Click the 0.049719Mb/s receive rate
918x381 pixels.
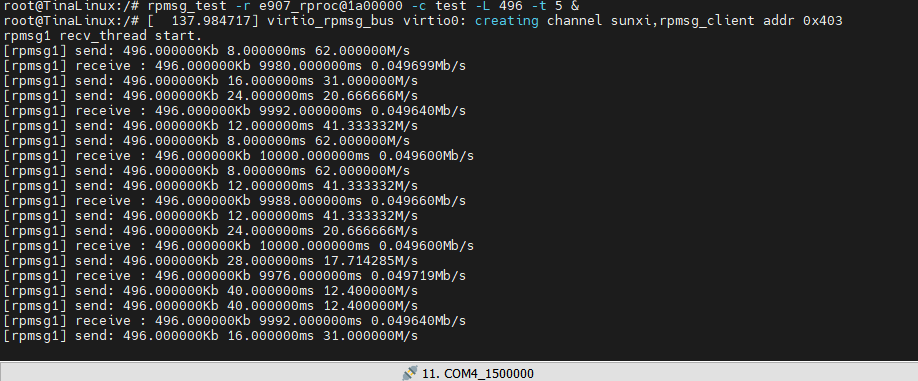coord(419,276)
